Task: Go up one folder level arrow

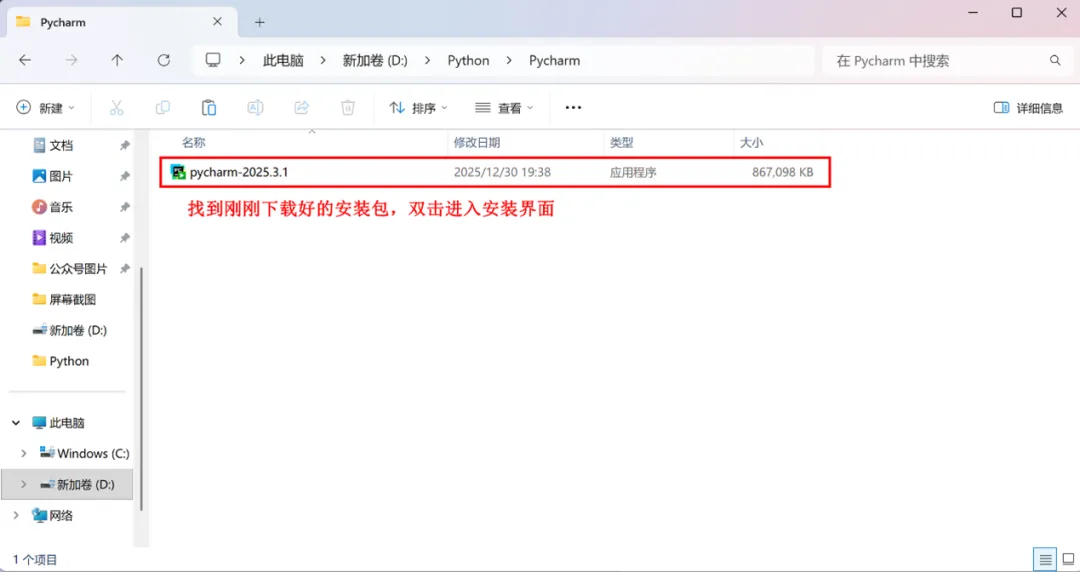Action: (117, 61)
